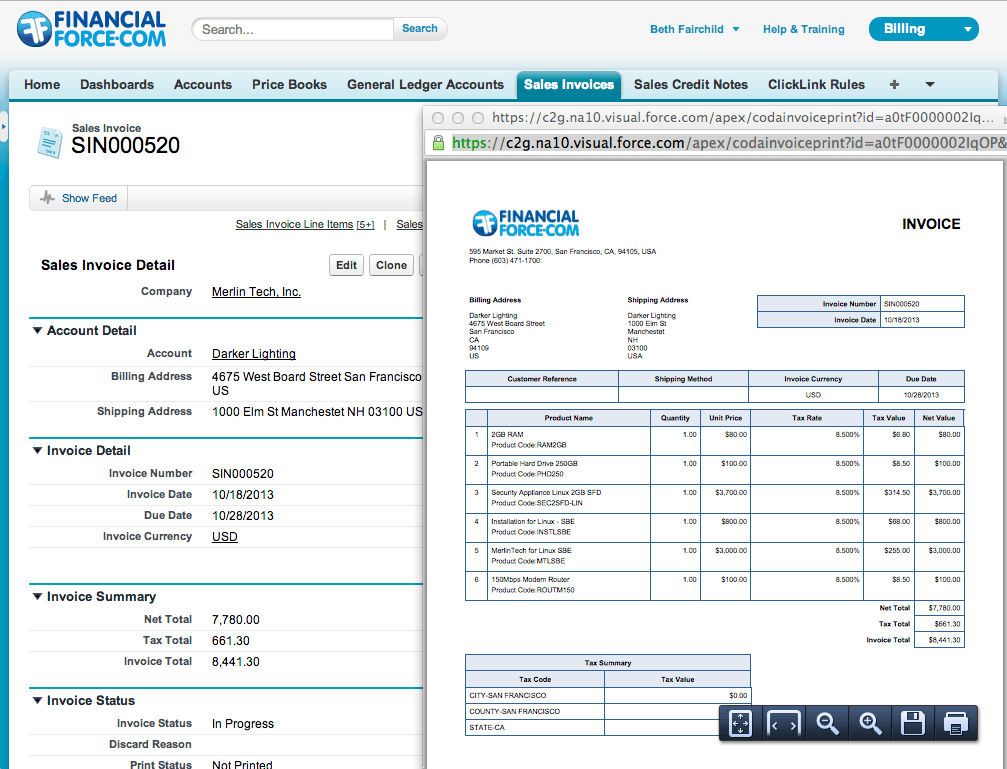
Task: Select the Sales Invoices tab
Action: click(x=569, y=85)
